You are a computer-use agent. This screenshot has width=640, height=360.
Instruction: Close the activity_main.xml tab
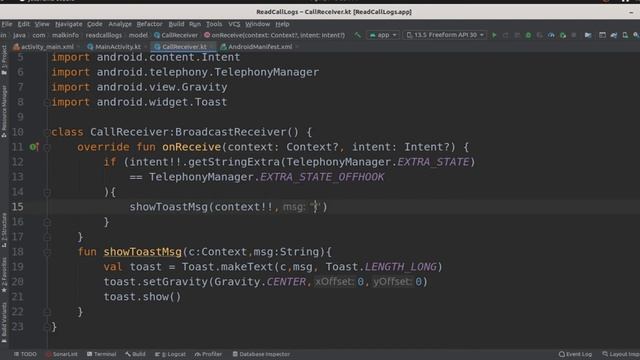tap(79, 47)
